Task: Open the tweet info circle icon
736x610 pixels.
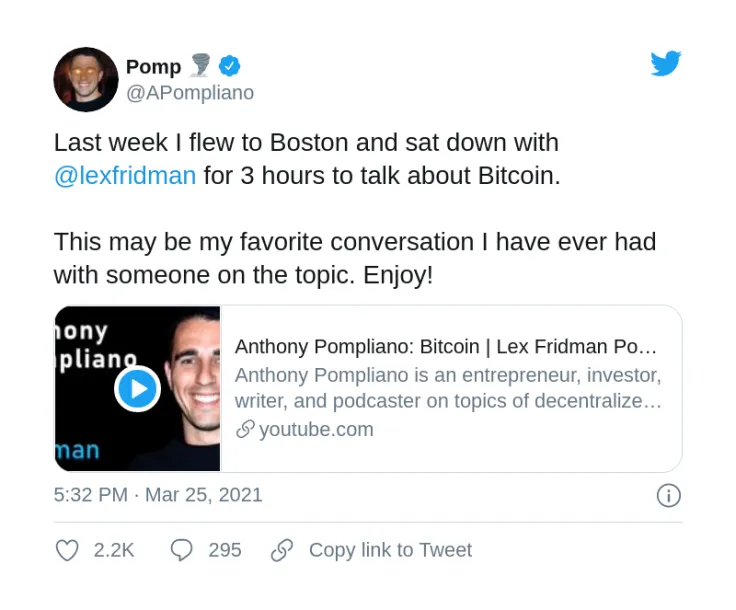Action: click(668, 496)
